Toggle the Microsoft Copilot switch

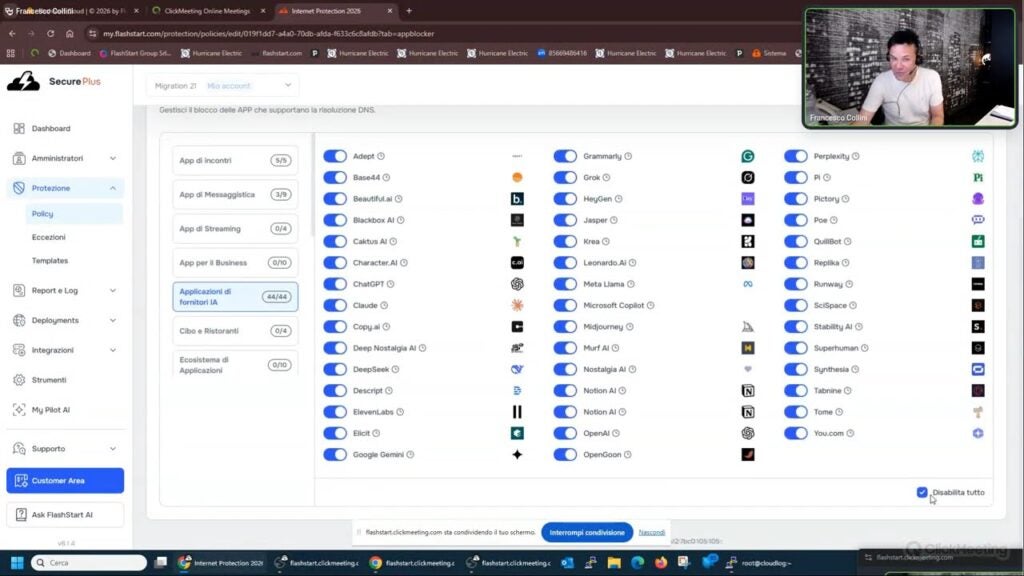[x=565, y=306]
